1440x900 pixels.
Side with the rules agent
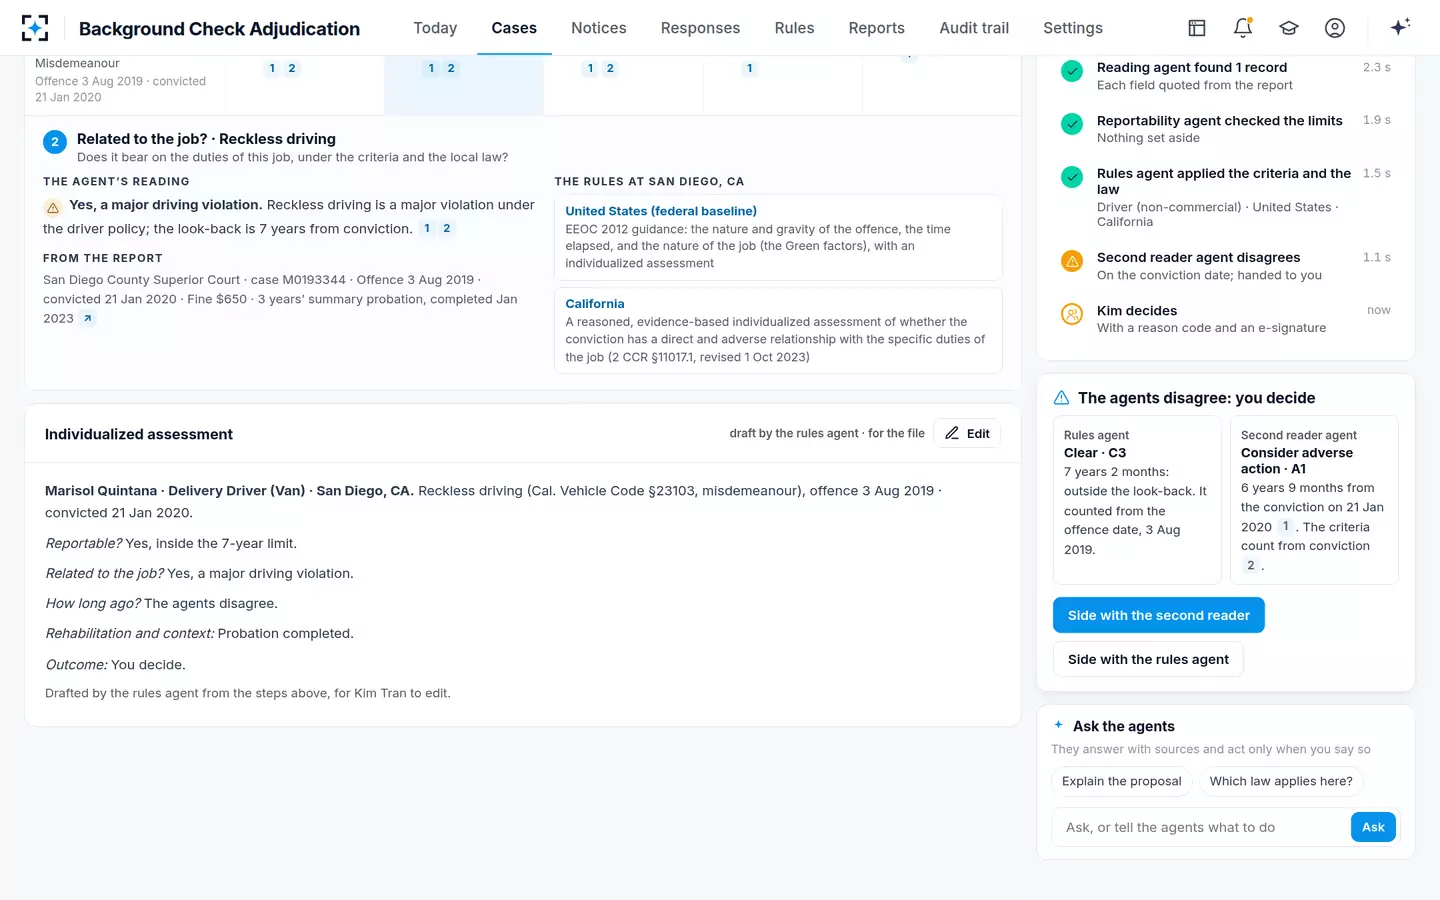coord(1148,659)
